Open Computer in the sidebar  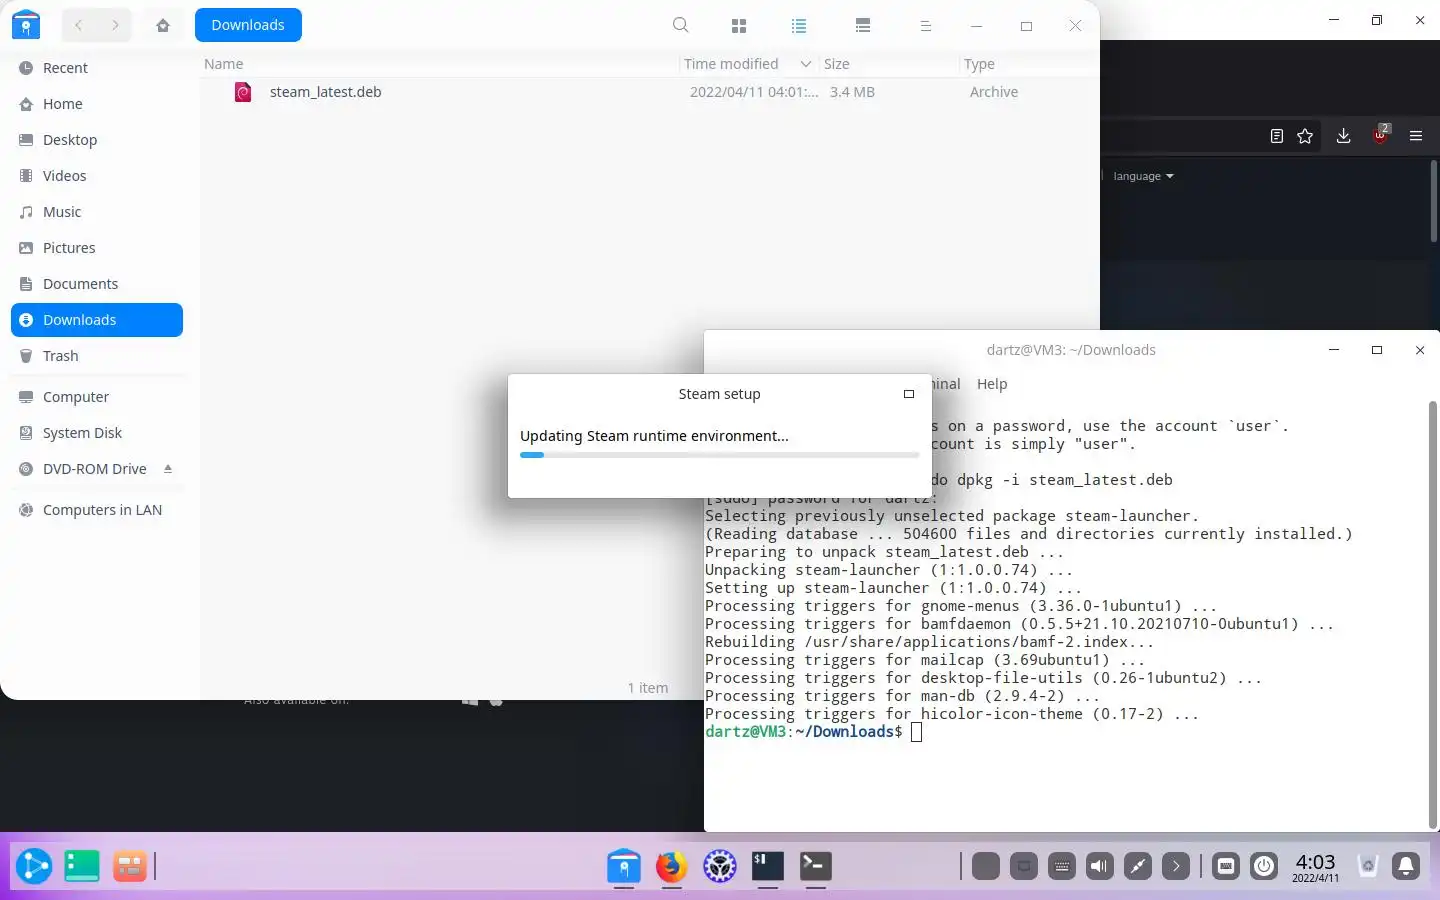click(x=97, y=397)
